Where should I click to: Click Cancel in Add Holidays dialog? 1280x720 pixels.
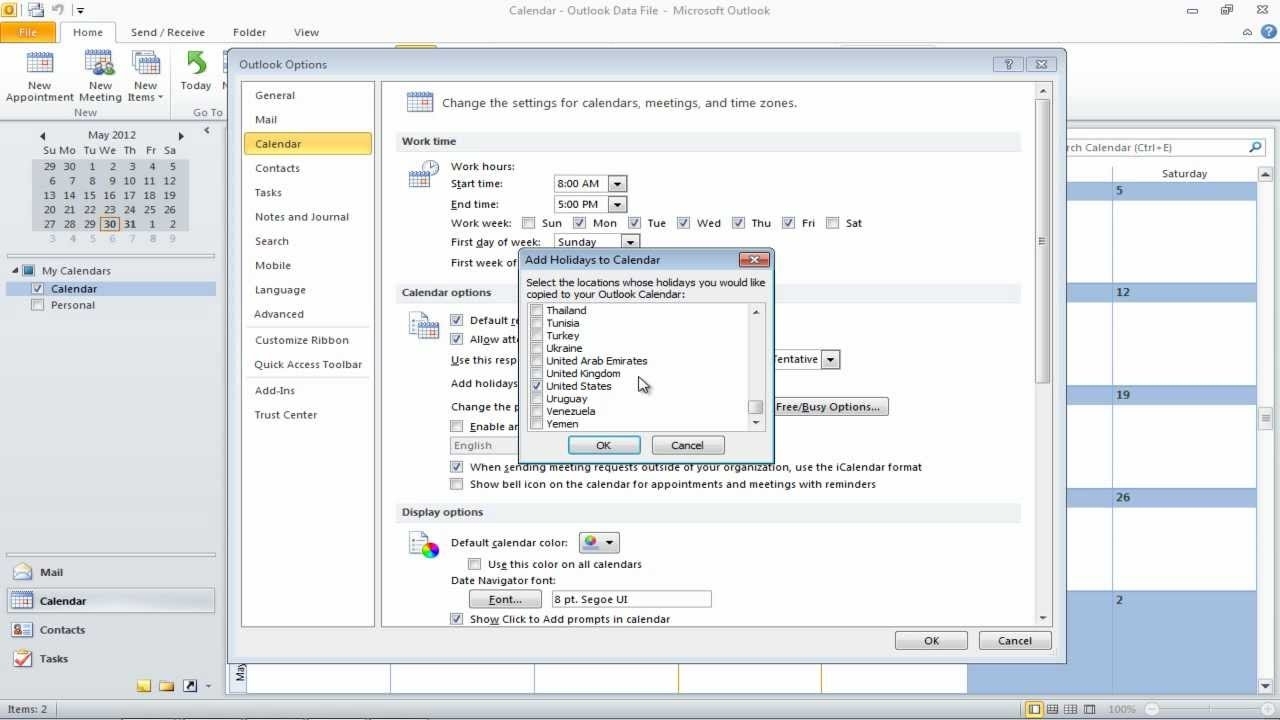(x=687, y=446)
